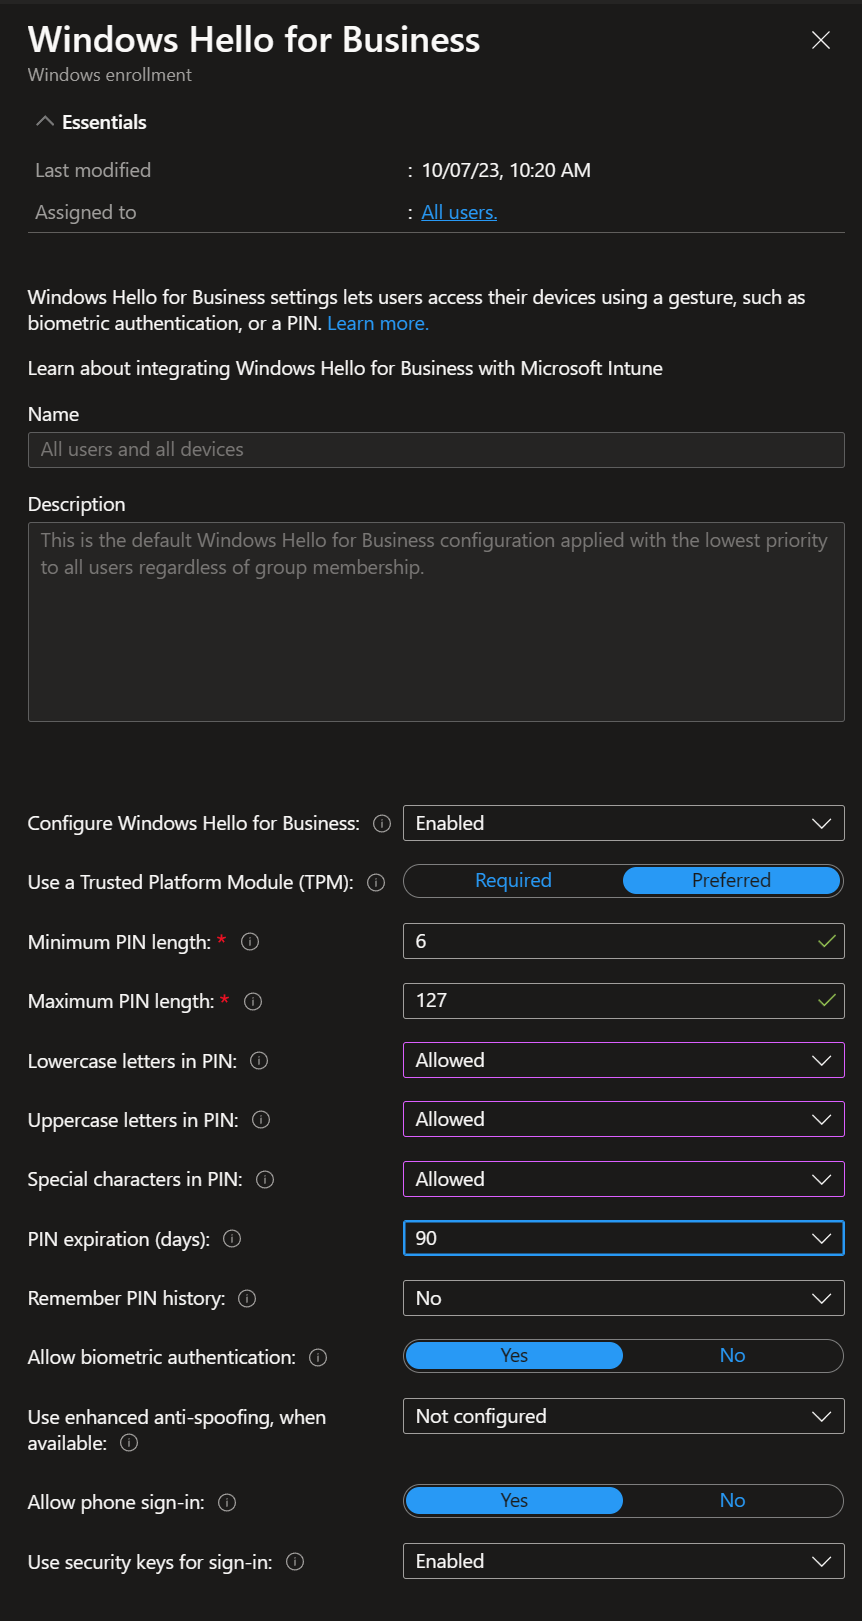This screenshot has width=862, height=1621.
Task: Click info icon beside Allow phone sign-in
Action: (x=227, y=1503)
